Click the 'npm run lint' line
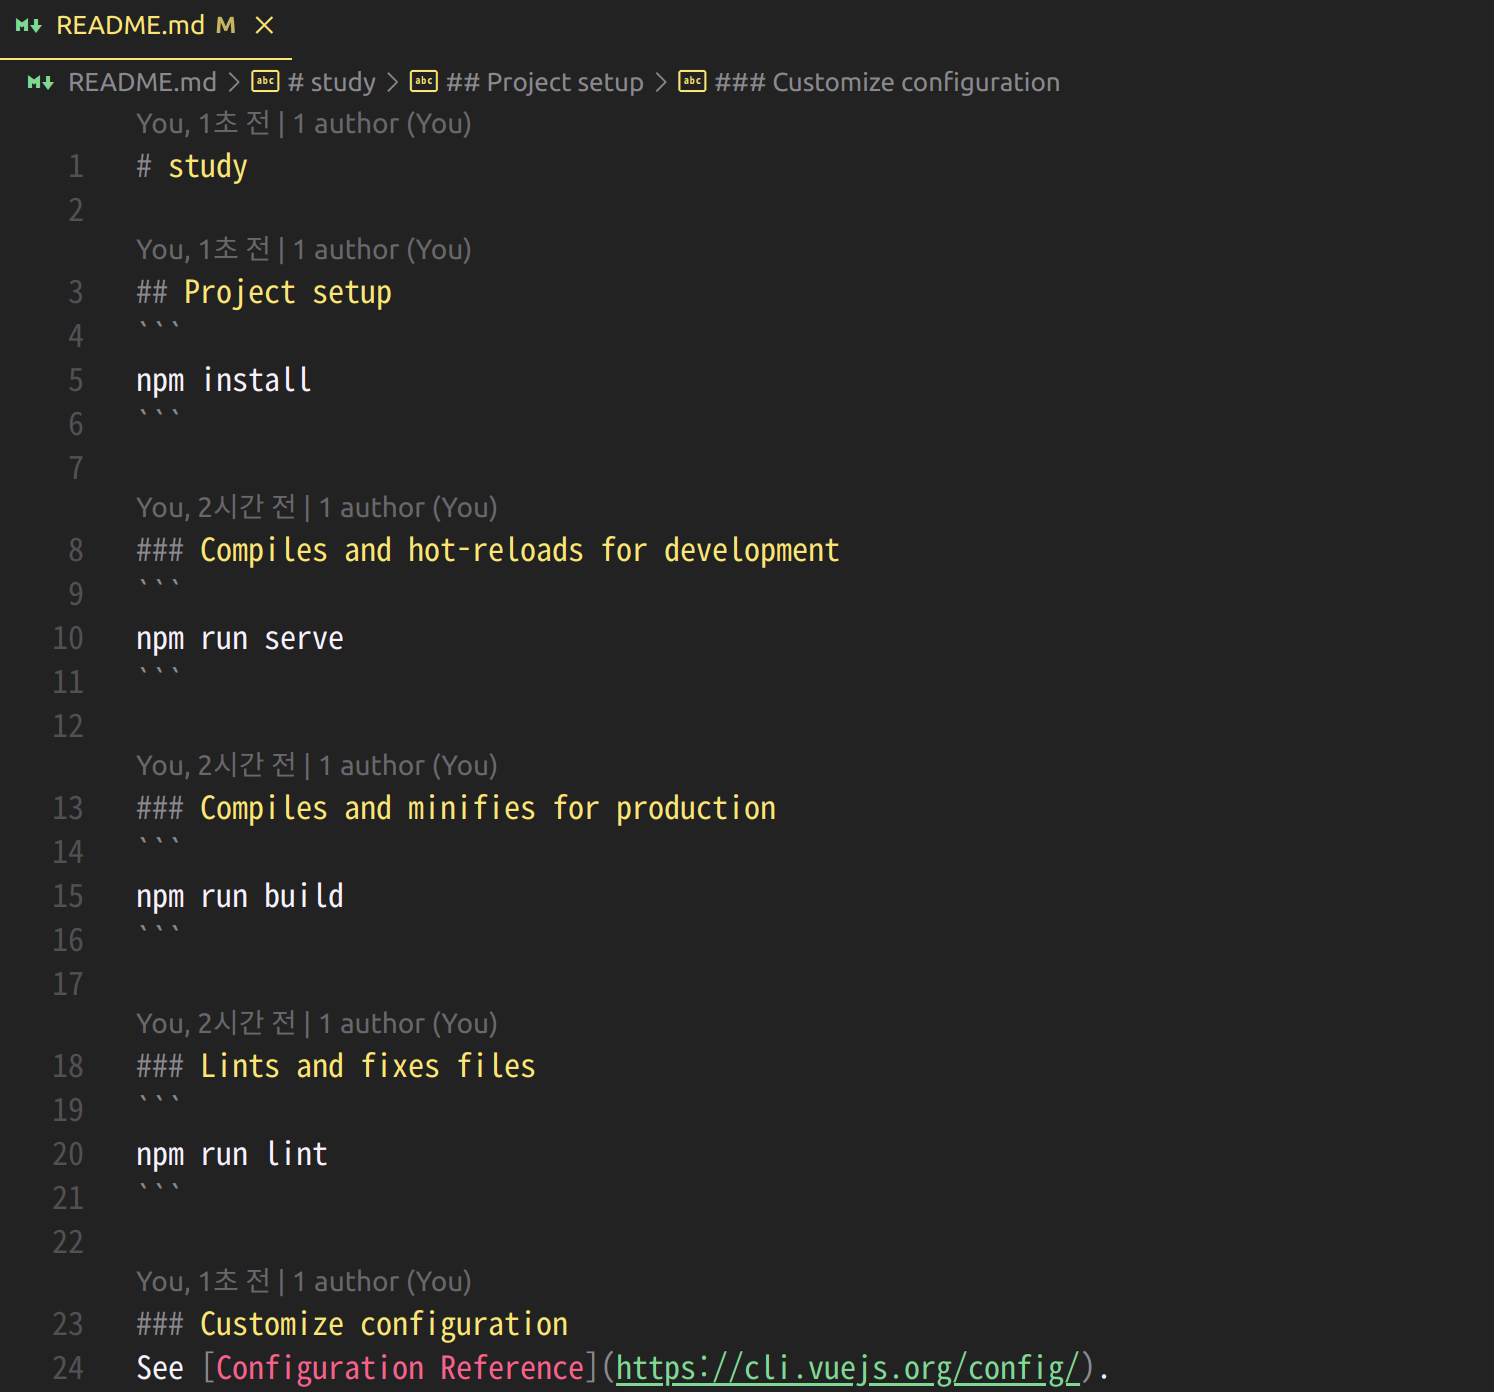Image resolution: width=1494 pixels, height=1392 pixels. (232, 1154)
